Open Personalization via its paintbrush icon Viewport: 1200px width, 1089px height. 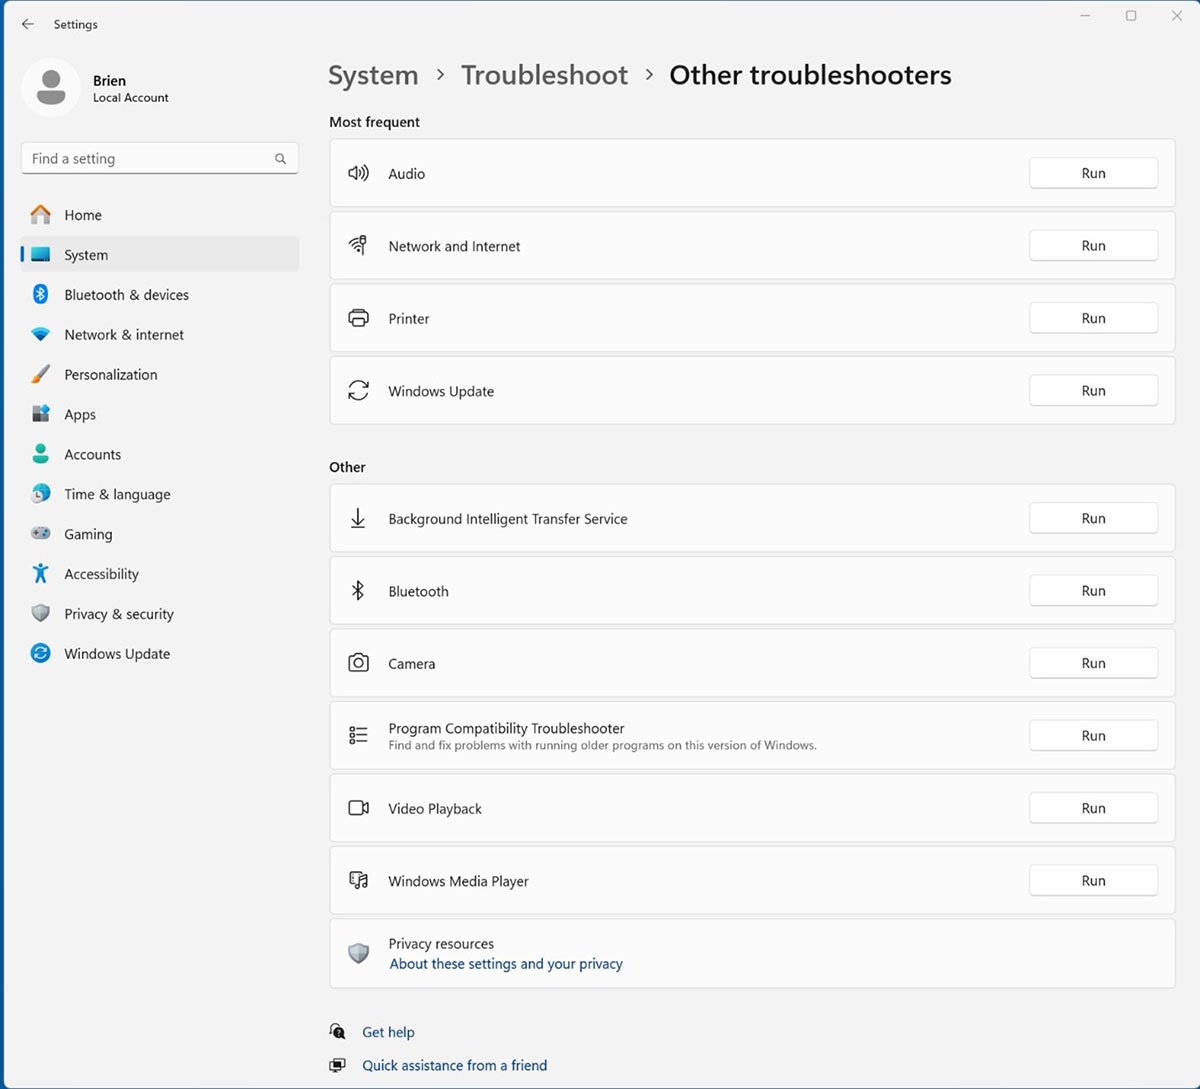(x=41, y=374)
